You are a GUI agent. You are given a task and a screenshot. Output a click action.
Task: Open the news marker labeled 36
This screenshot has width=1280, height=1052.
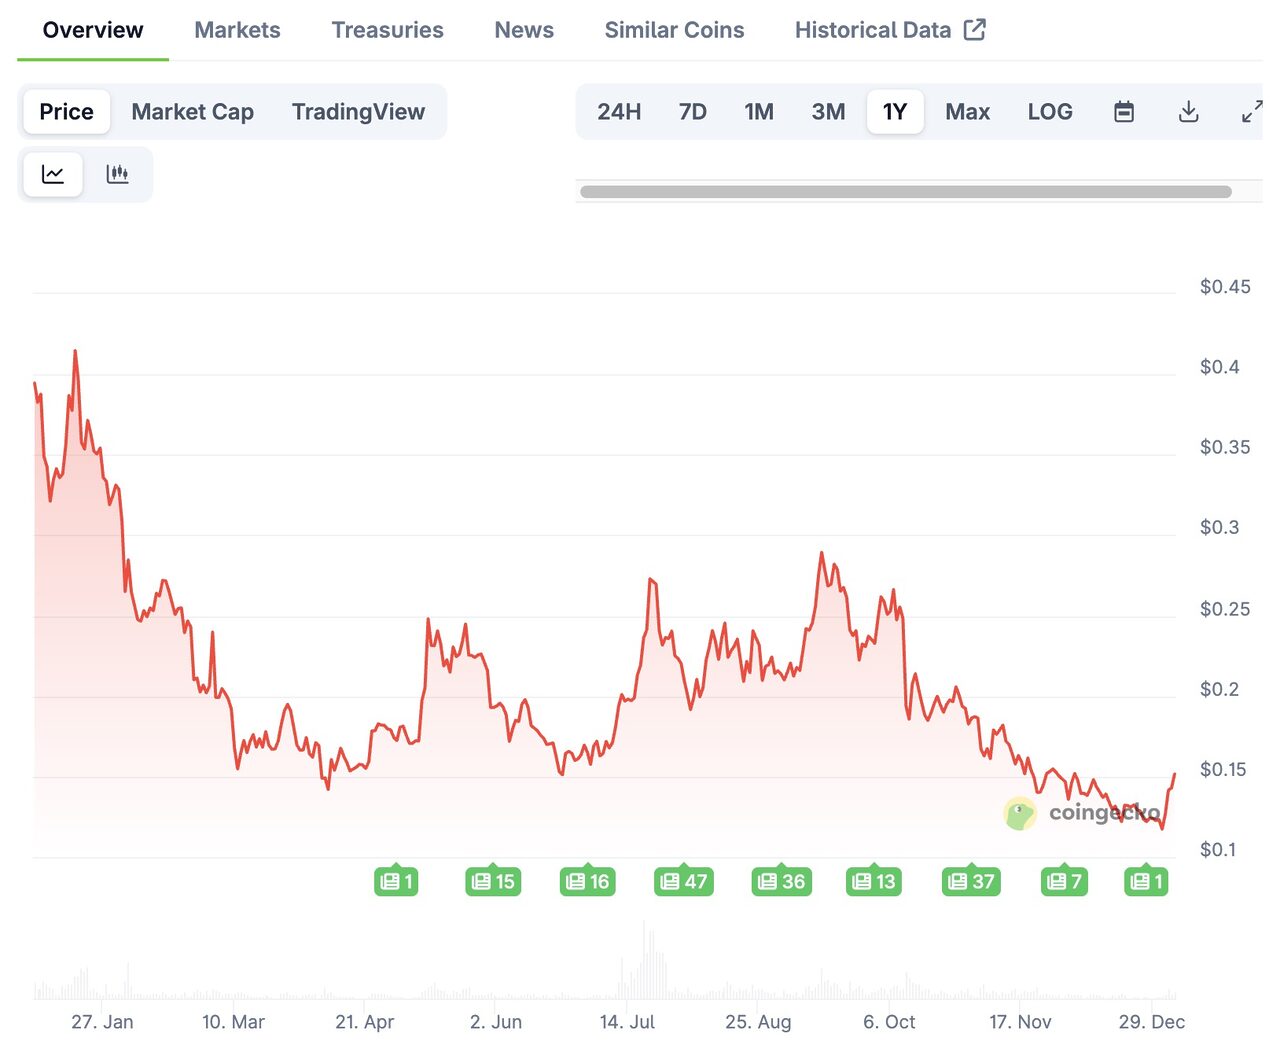pos(781,881)
